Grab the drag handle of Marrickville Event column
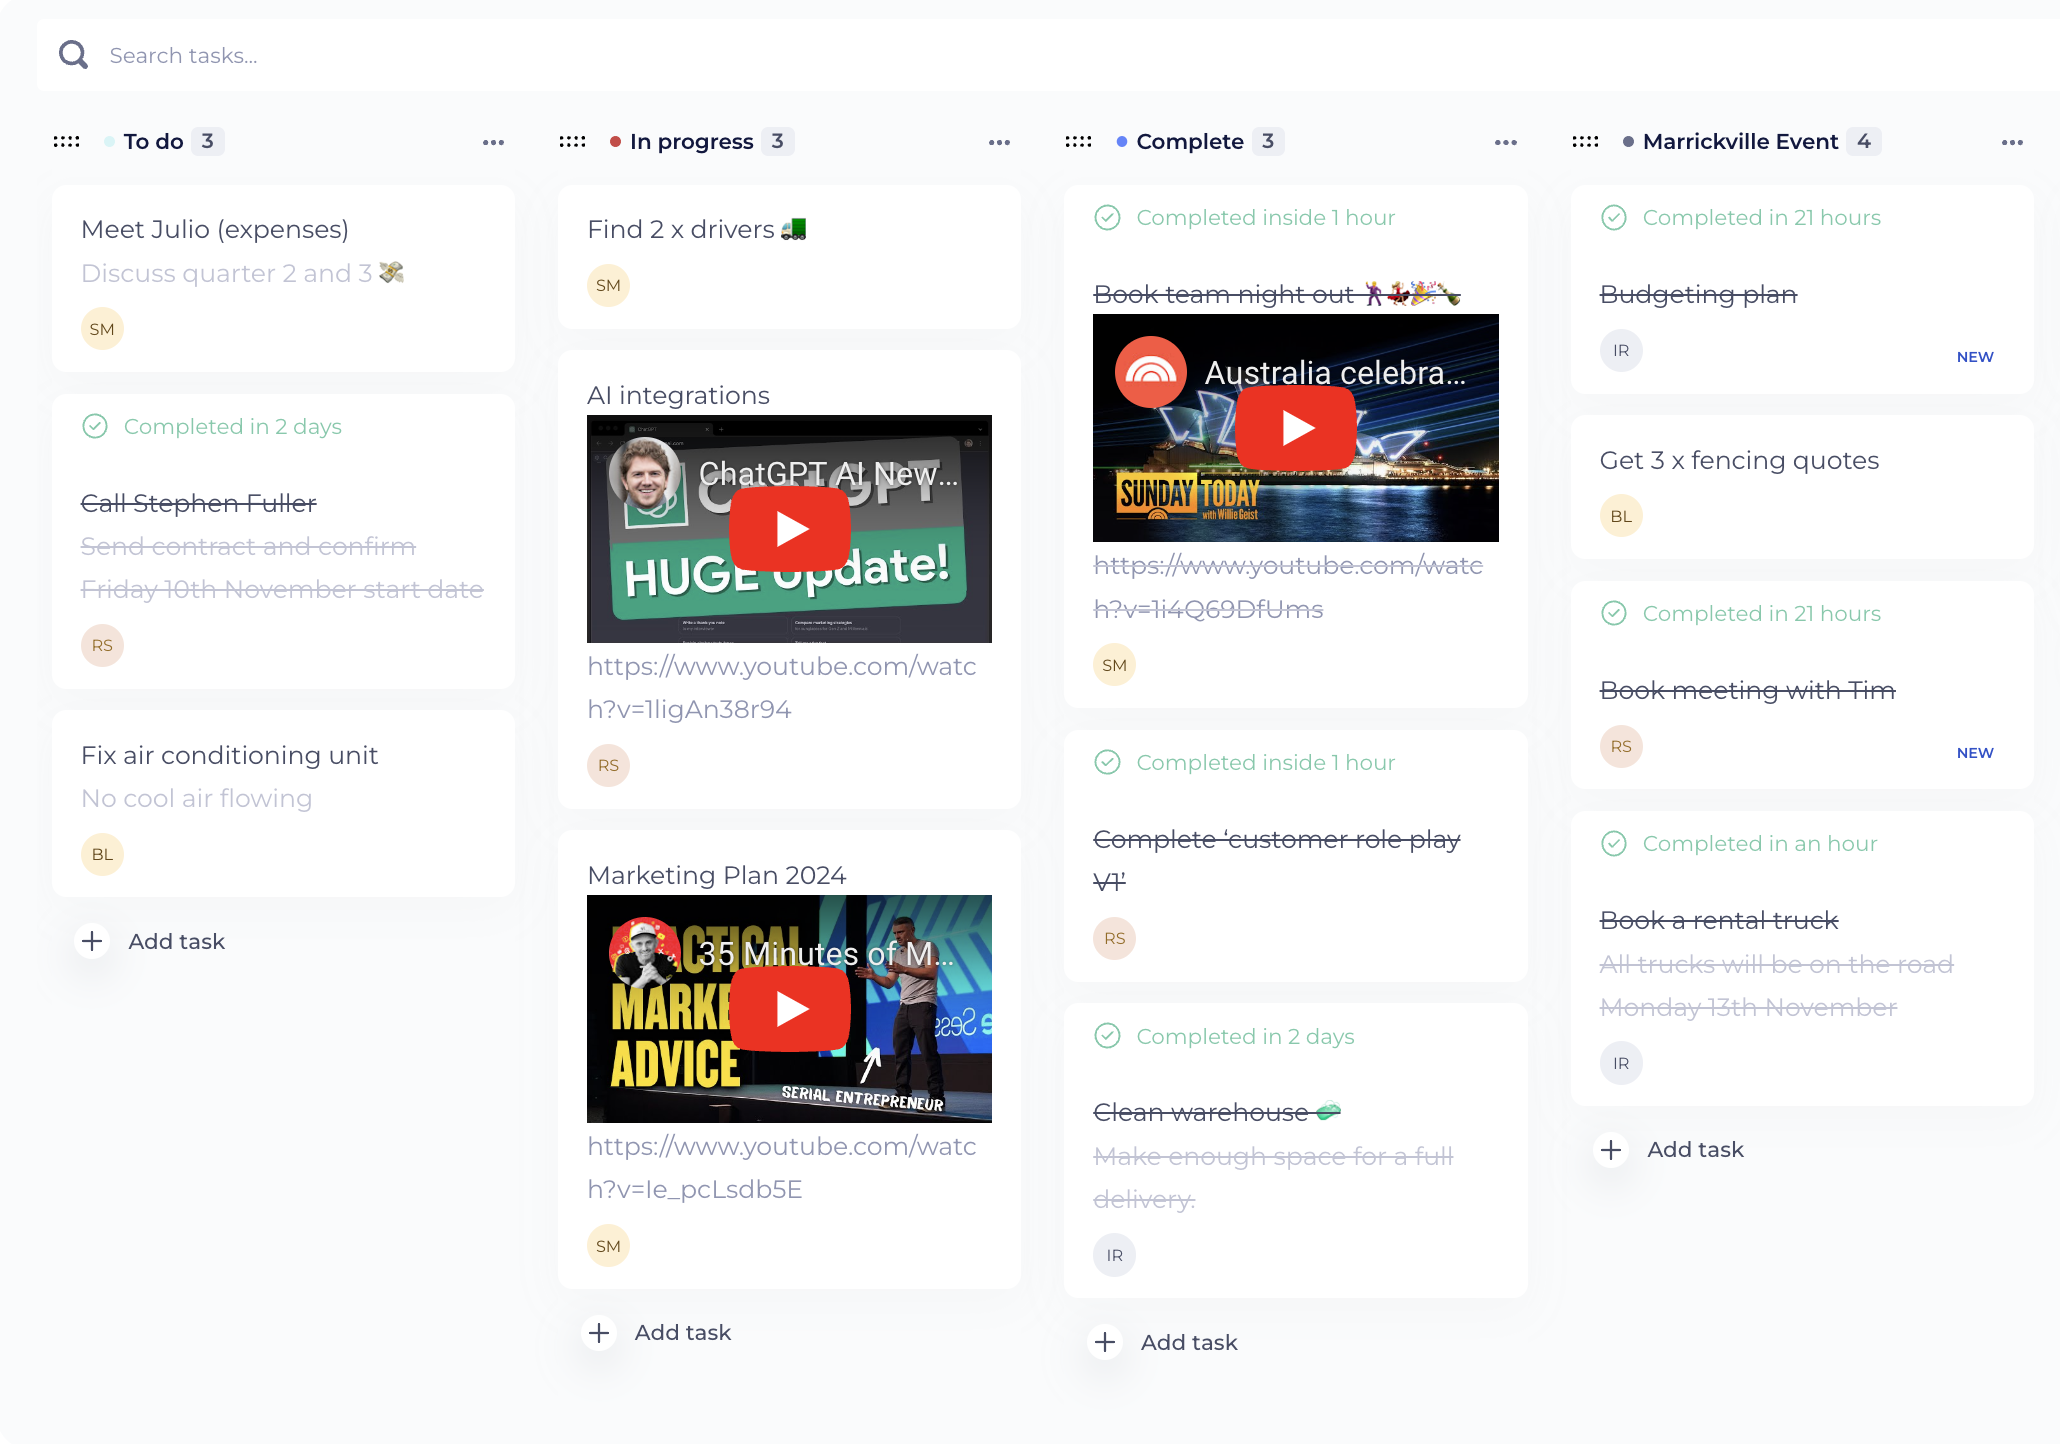The width and height of the screenshot is (2060, 1444). coord(1586,141)
